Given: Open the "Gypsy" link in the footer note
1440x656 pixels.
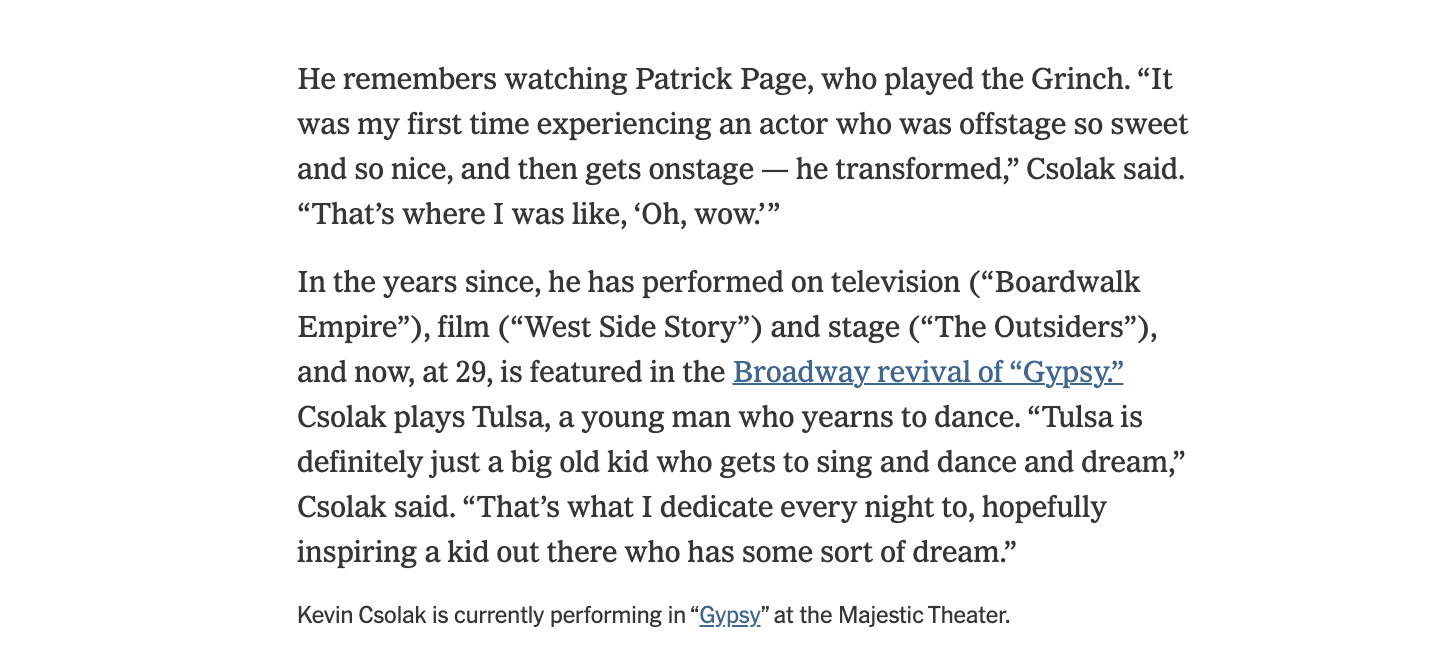Looking at the screenshot, I should 730,615.
